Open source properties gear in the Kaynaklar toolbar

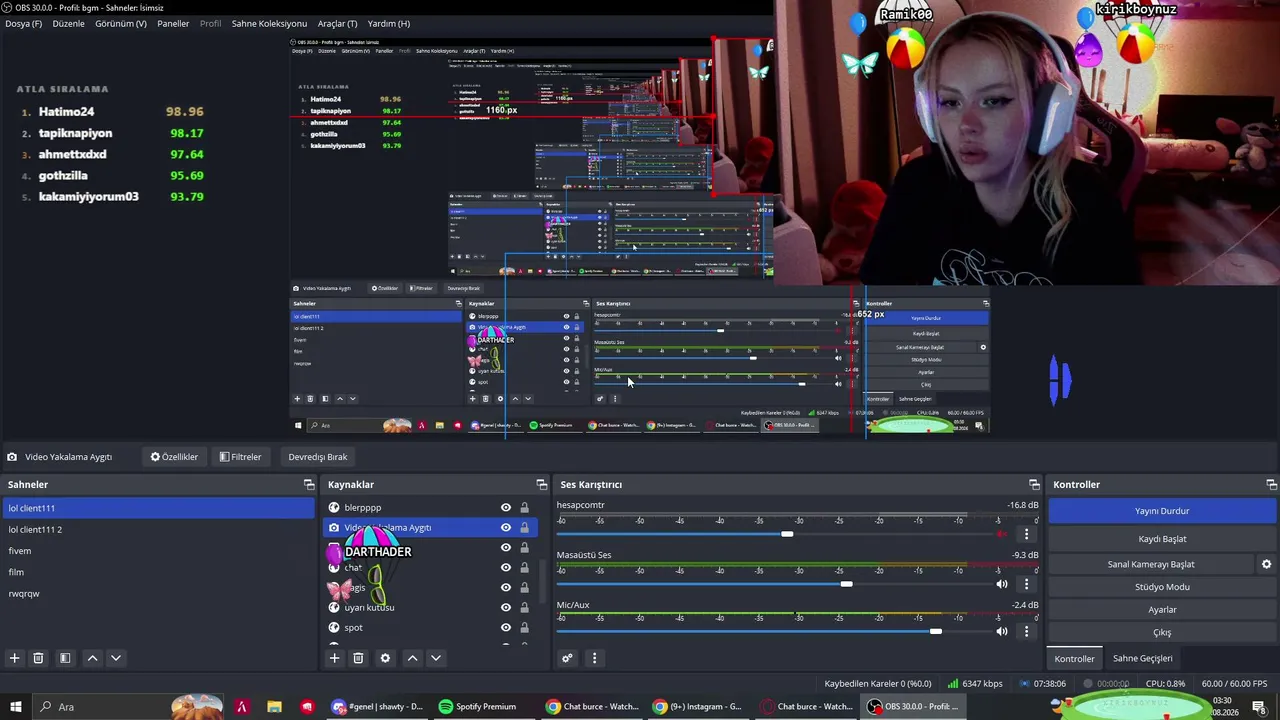pos(385,658)
